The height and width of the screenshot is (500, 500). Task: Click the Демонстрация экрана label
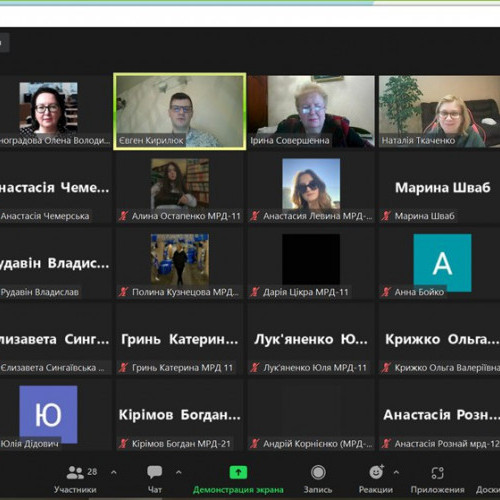tap(238, 490)
